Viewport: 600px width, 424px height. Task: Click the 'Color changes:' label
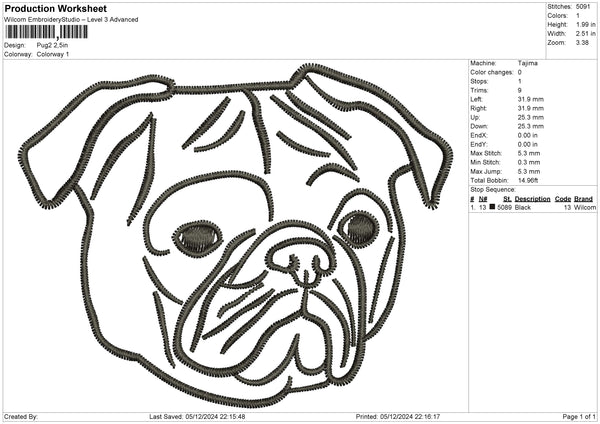pos(492,72)
